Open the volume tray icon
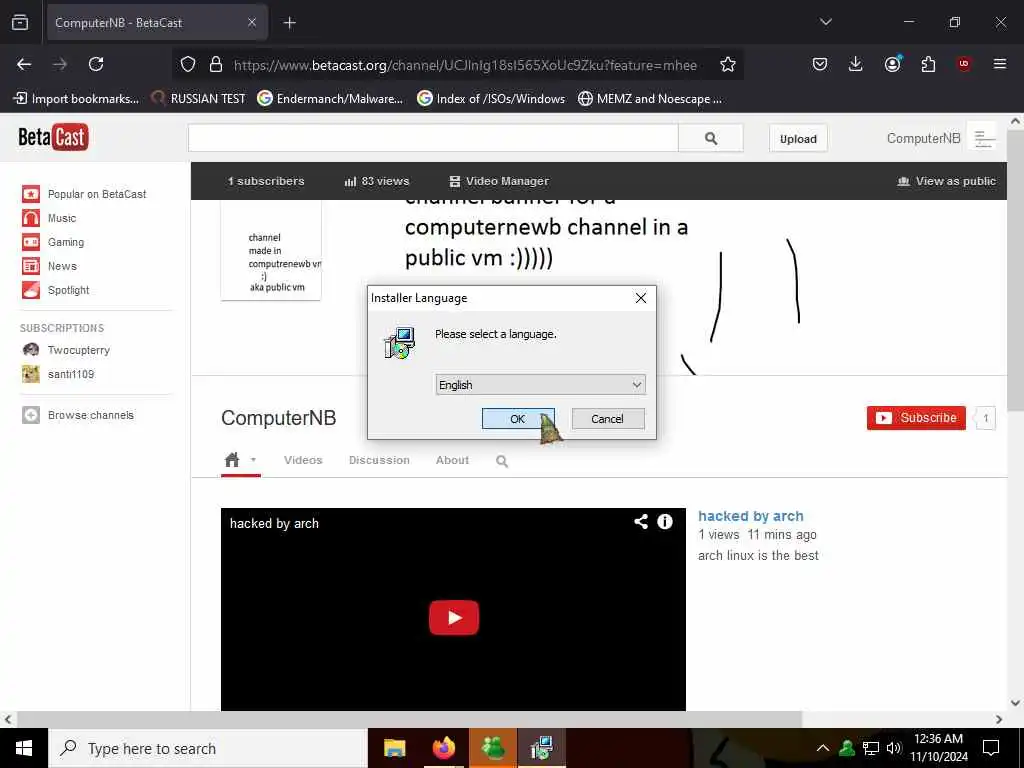This screenshot has width=1024, height=768. point(894,748)
